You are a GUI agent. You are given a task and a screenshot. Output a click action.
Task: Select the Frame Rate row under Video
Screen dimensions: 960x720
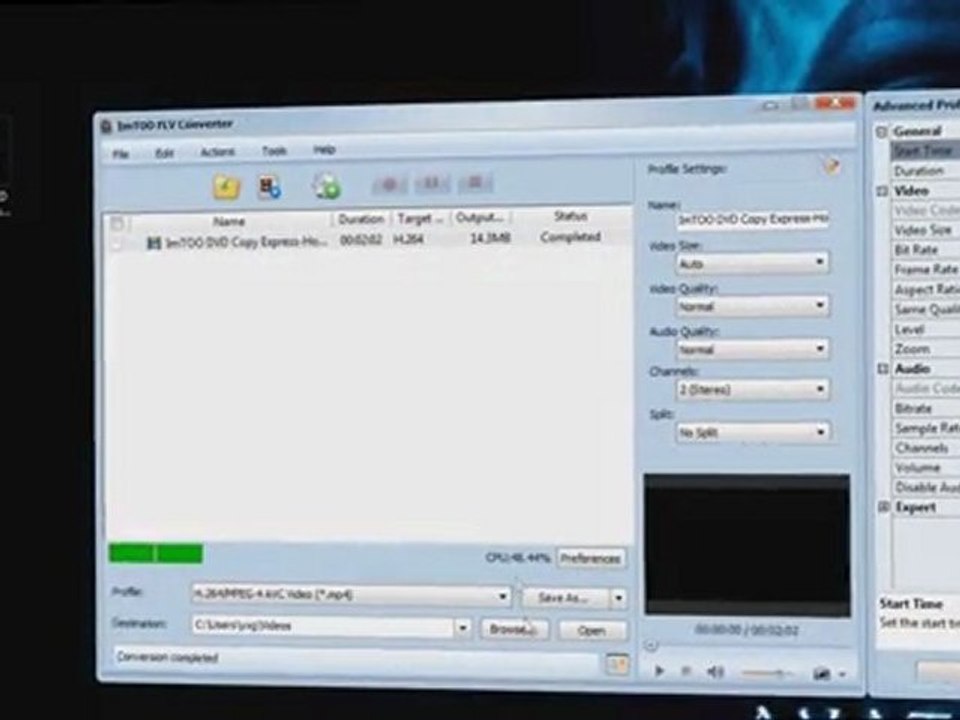click(x=925, y=269)
